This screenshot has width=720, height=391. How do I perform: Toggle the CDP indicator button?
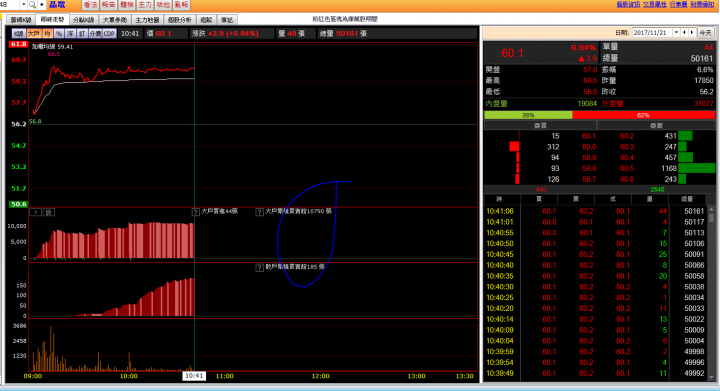pyautogui.click(x=109, y=34)
